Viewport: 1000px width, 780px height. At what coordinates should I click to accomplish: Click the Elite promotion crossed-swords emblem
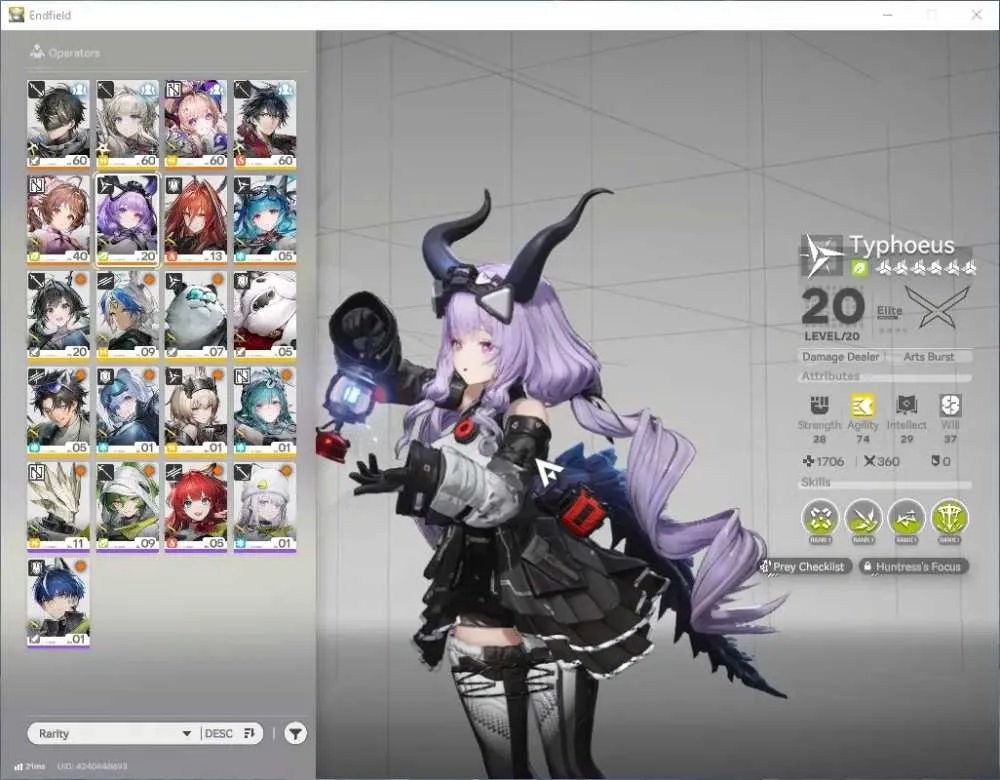[x=937, y=307]
